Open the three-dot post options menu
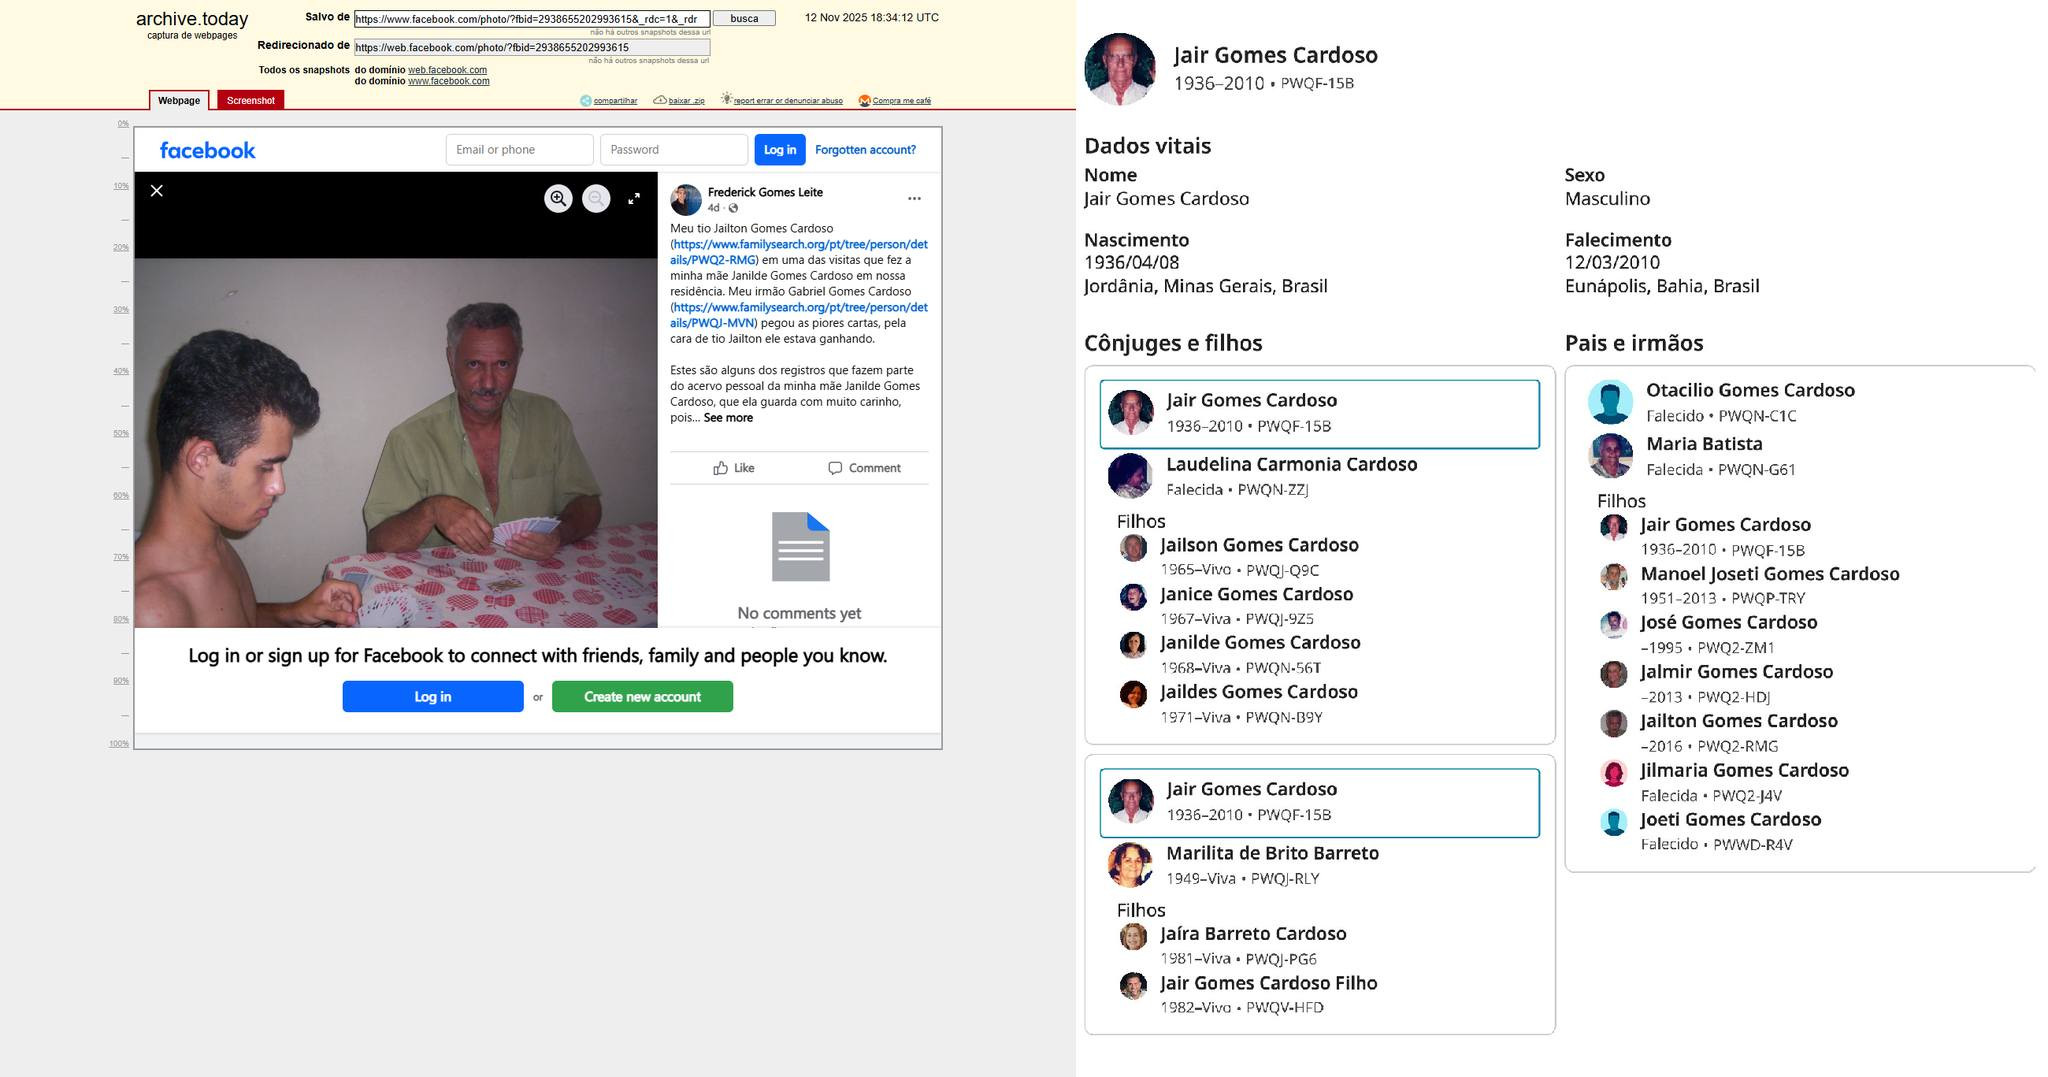Screen dimensions: 2048x1077 point(914,199)
